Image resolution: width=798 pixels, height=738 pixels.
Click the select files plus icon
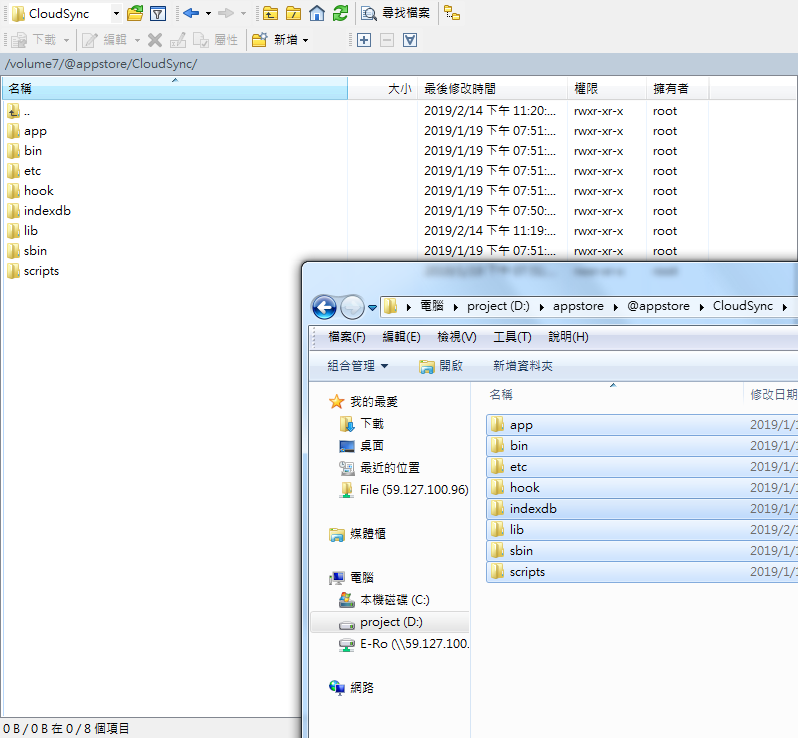(x=364, y=40)
